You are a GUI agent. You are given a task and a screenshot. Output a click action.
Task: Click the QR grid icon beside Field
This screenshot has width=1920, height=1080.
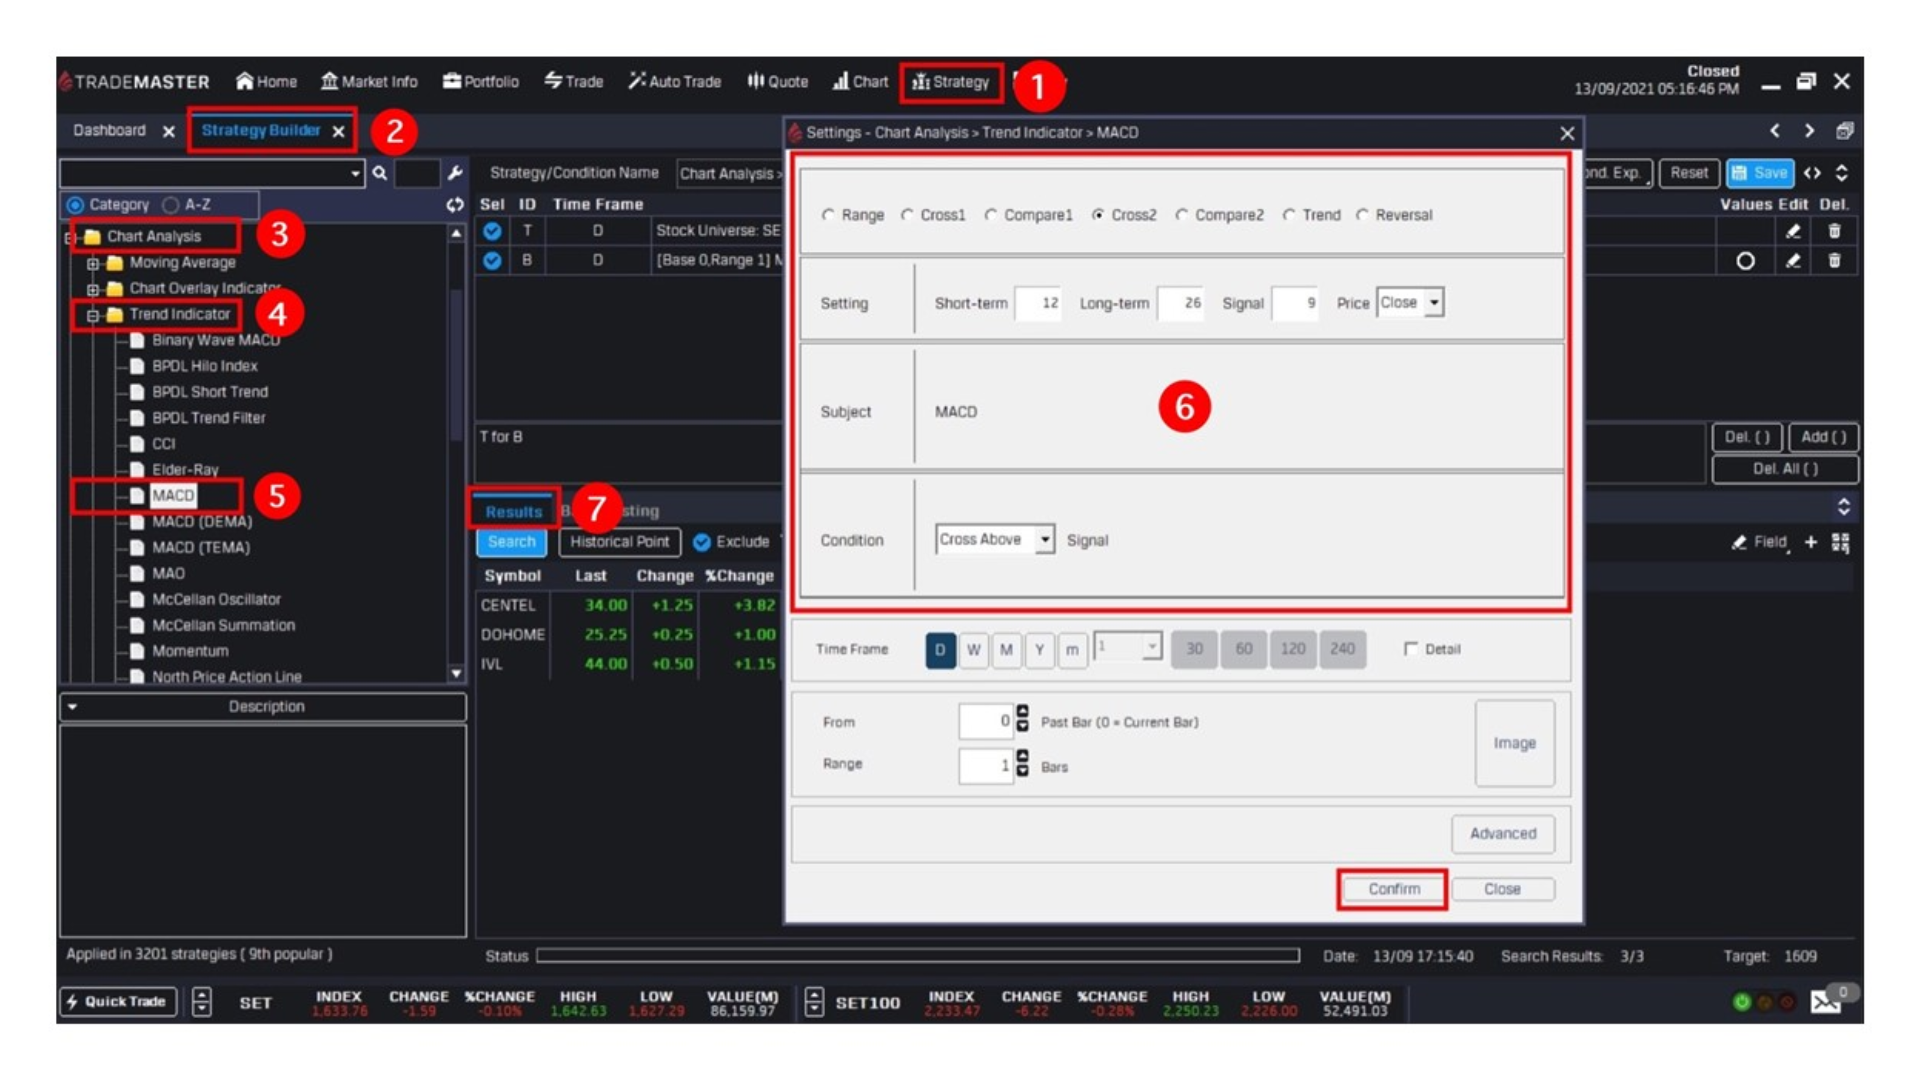[x=1840, y=542]
